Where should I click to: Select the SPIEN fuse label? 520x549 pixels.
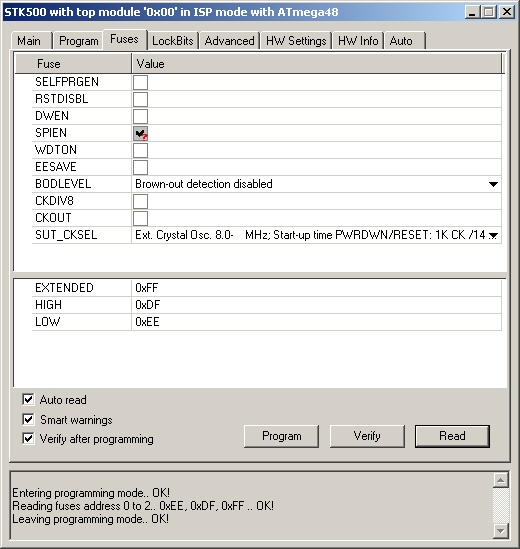(x=51, y=133)
